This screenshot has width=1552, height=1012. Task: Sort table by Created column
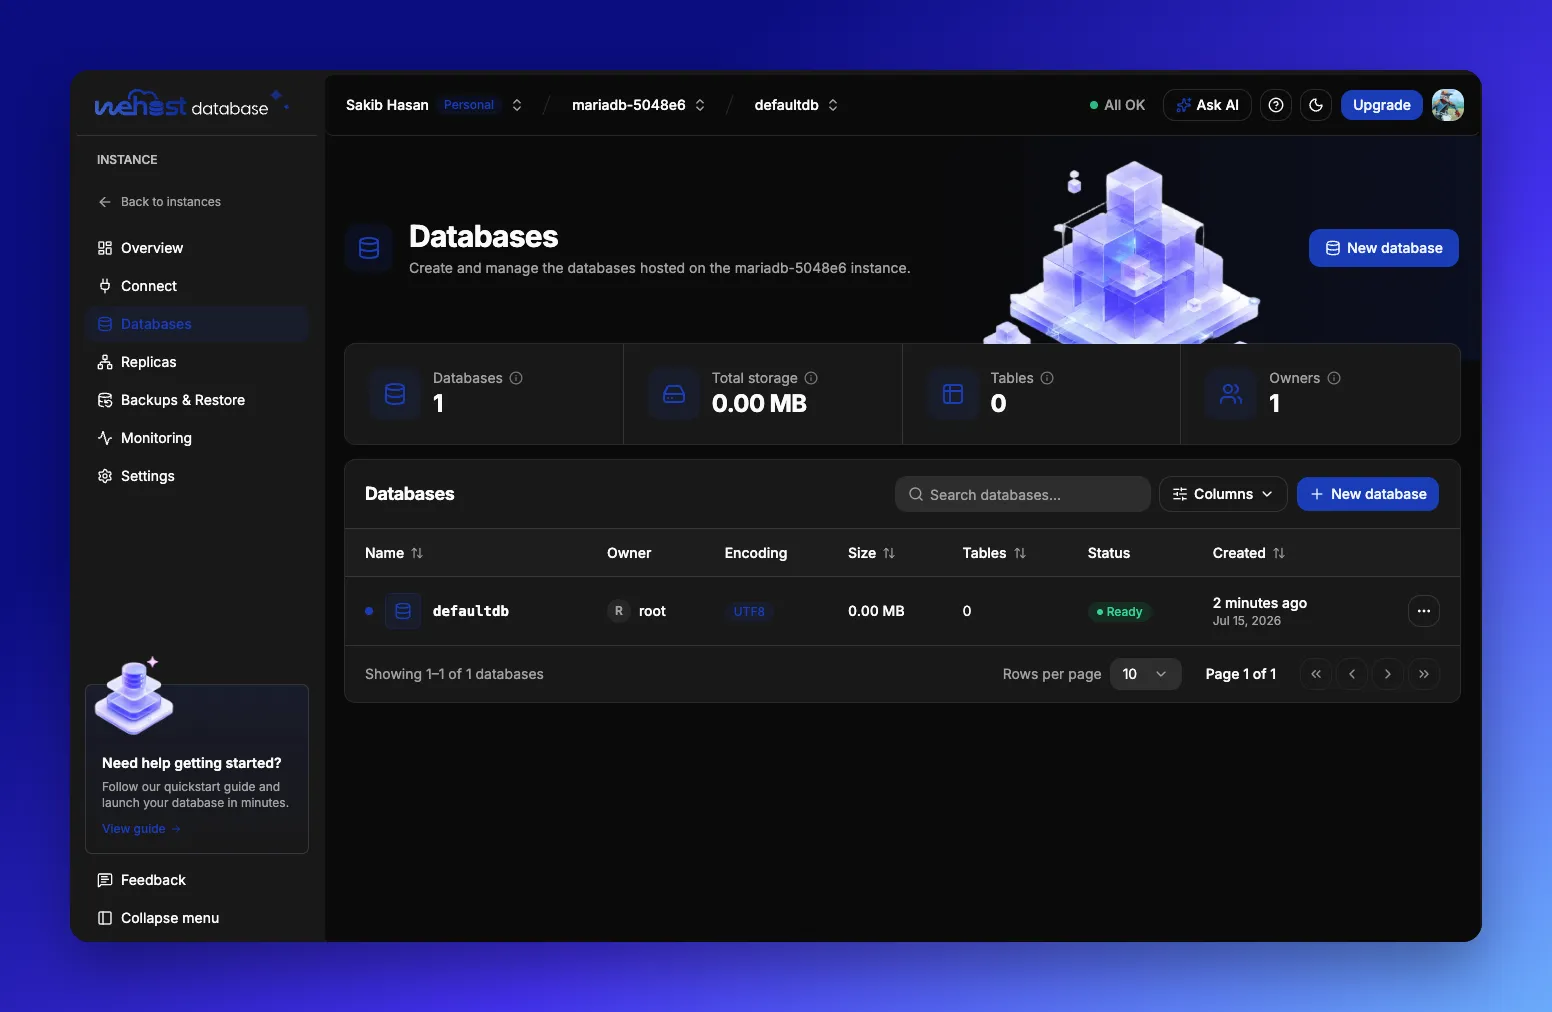(x=1249, y=553)
